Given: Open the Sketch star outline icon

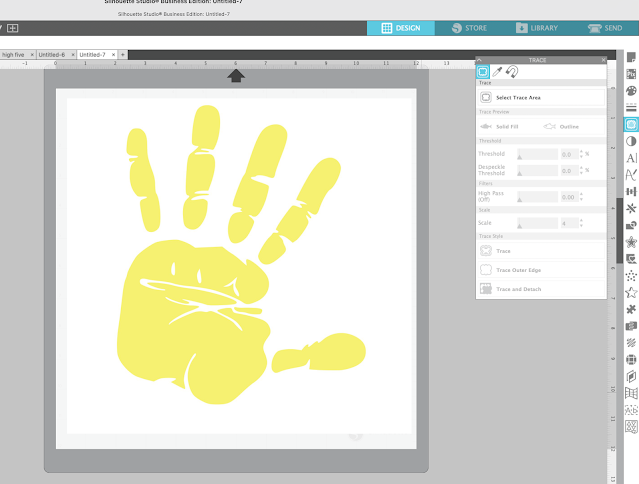Looking at the screenshot, I should [631, 293].
